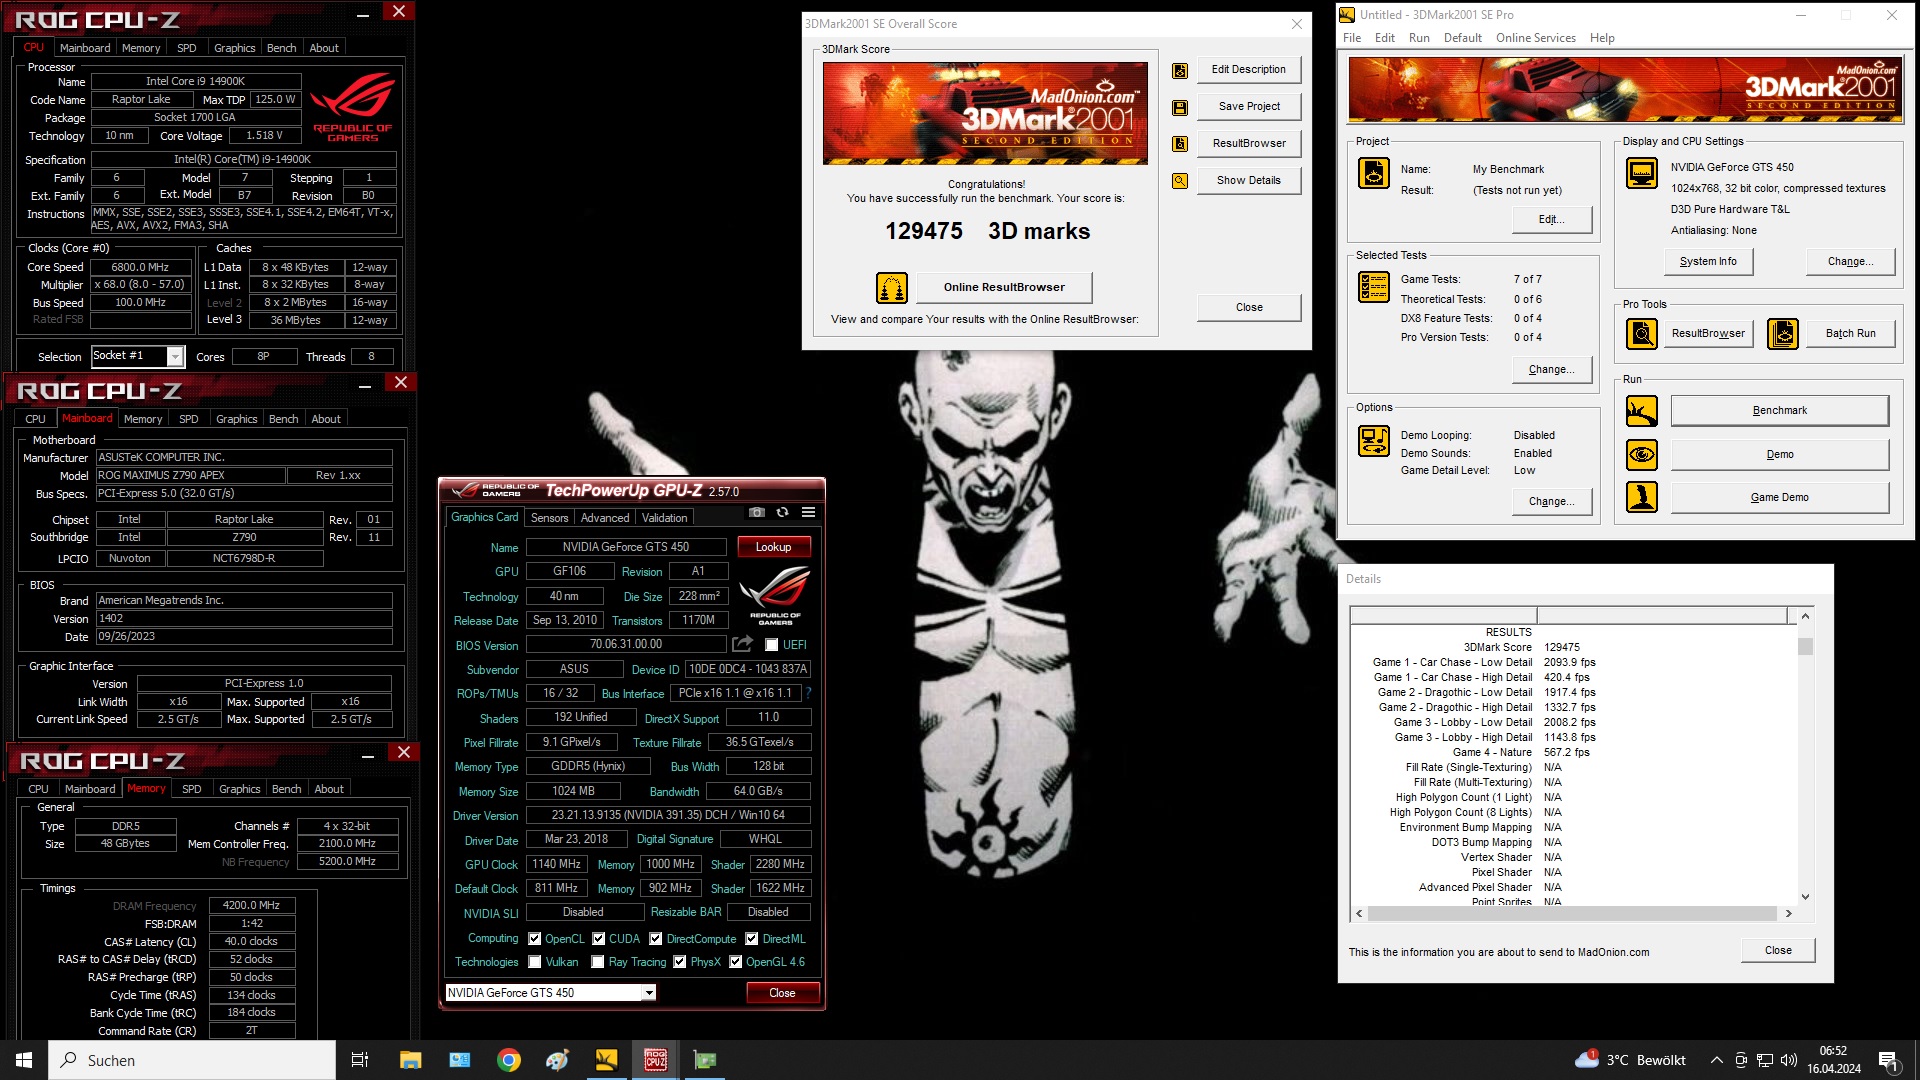Close the Details window with Close button
The width and height of the screenshot is (1920, 1080).
tap(1778, 950)
